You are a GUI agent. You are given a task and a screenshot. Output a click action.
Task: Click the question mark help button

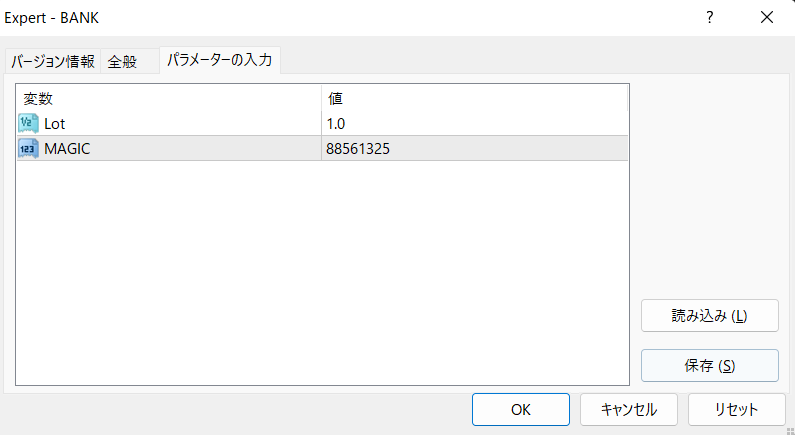click(710, 17)
